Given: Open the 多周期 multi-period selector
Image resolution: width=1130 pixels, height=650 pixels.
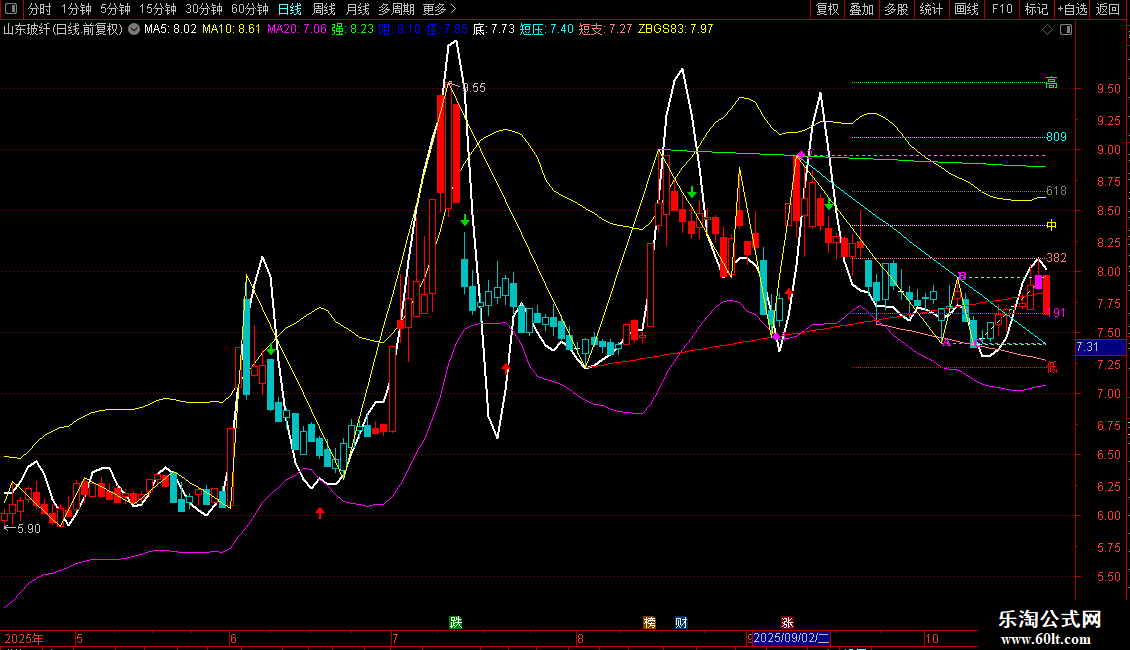Looking at the screenshot, I should click(396, 10).
